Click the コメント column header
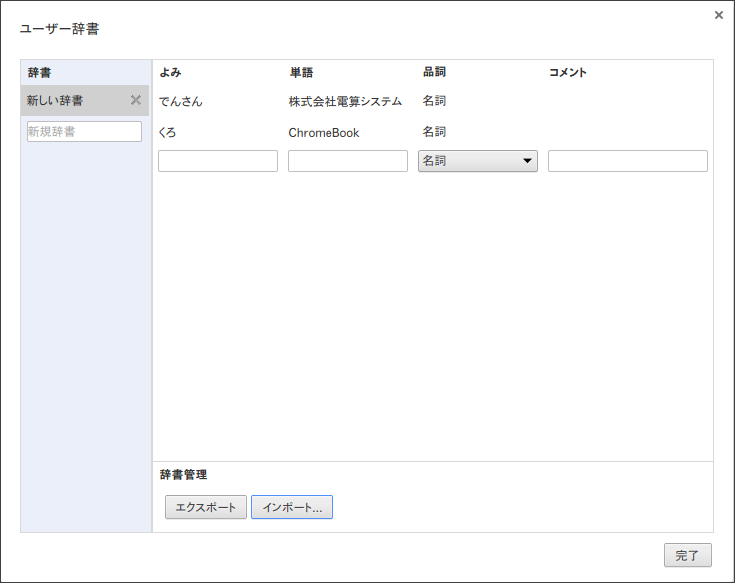The height and width of the screenshot is (583, 735). (567, 73)
